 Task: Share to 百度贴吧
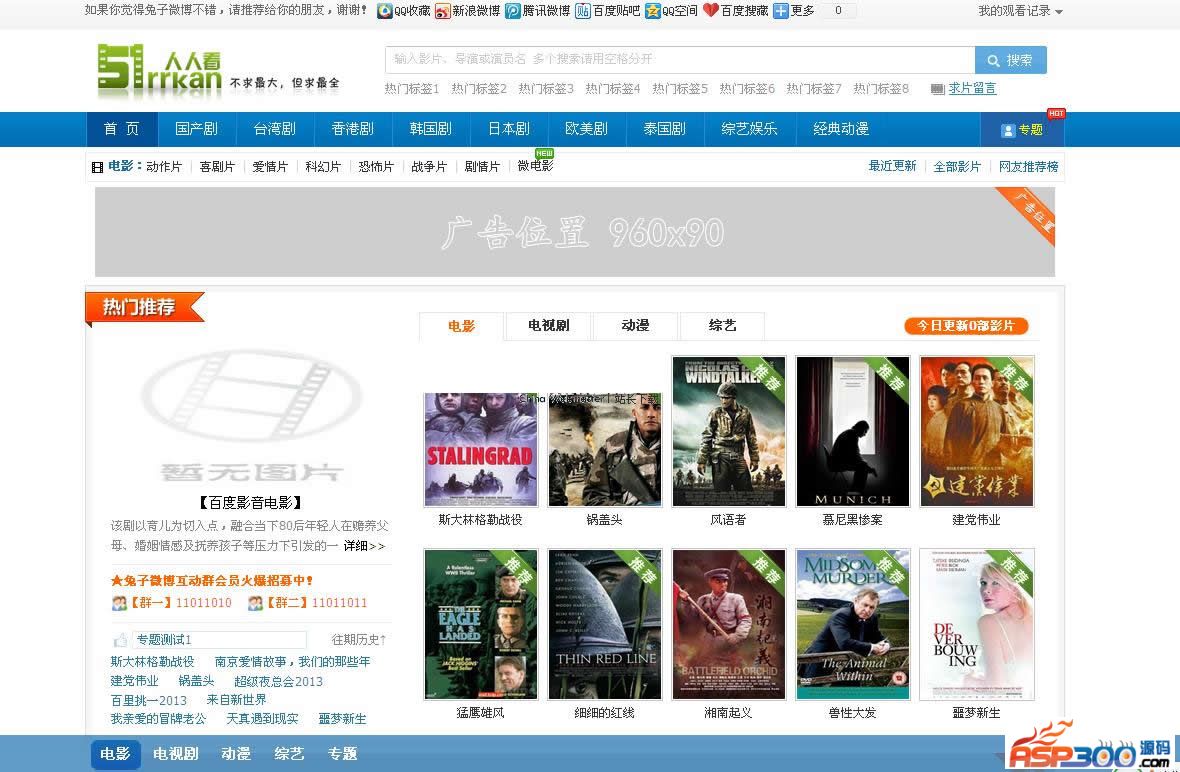tap(608, 11)
